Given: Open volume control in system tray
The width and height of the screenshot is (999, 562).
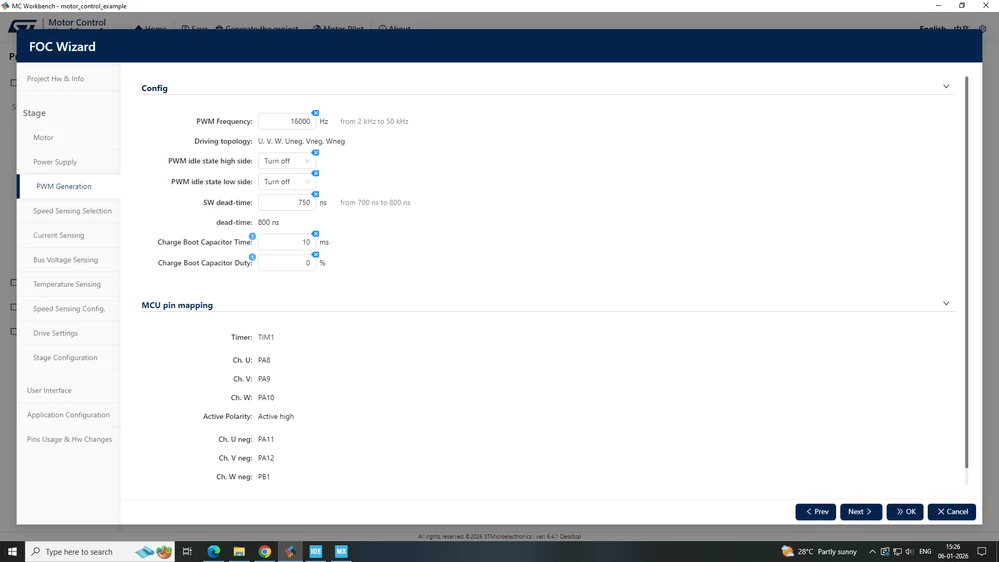Looking at the screenshot, I should (909, 551).
